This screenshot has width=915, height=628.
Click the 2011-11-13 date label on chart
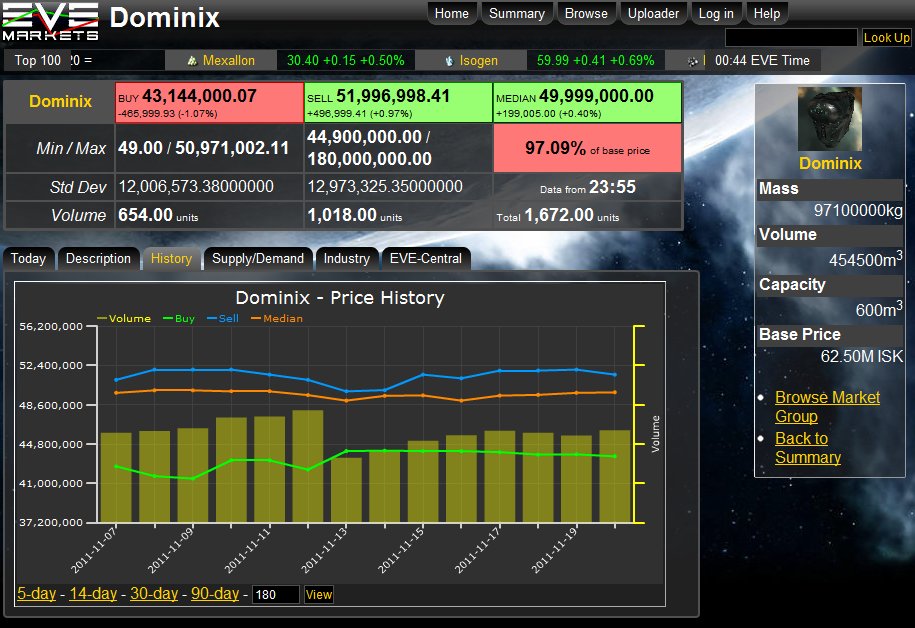(x=324, y=550)
